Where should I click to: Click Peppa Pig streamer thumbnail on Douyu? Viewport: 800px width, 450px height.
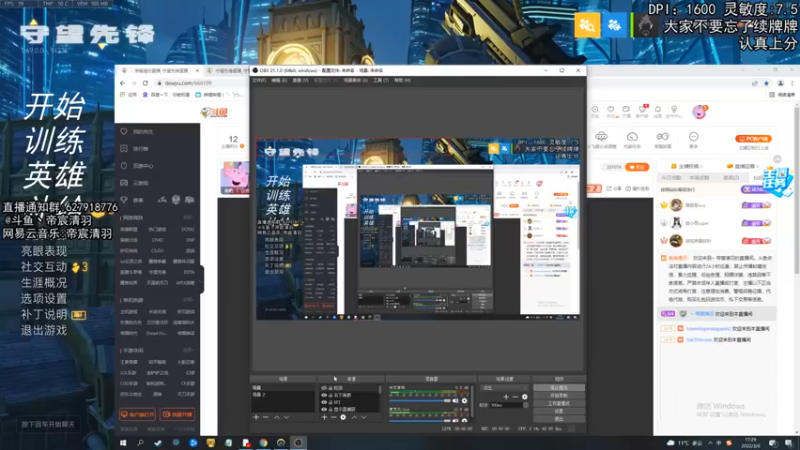coord(234,177)
